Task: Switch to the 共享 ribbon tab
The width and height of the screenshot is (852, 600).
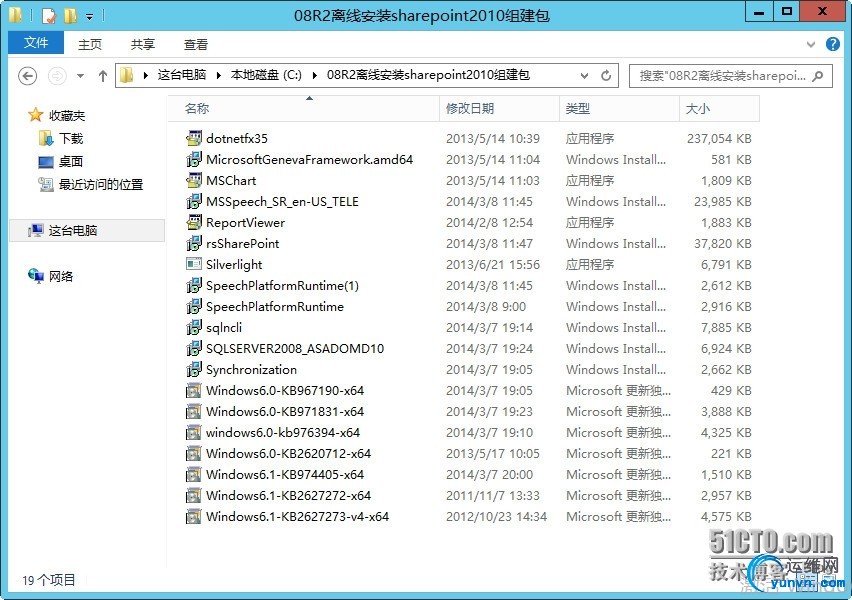Action: (143, 45)
